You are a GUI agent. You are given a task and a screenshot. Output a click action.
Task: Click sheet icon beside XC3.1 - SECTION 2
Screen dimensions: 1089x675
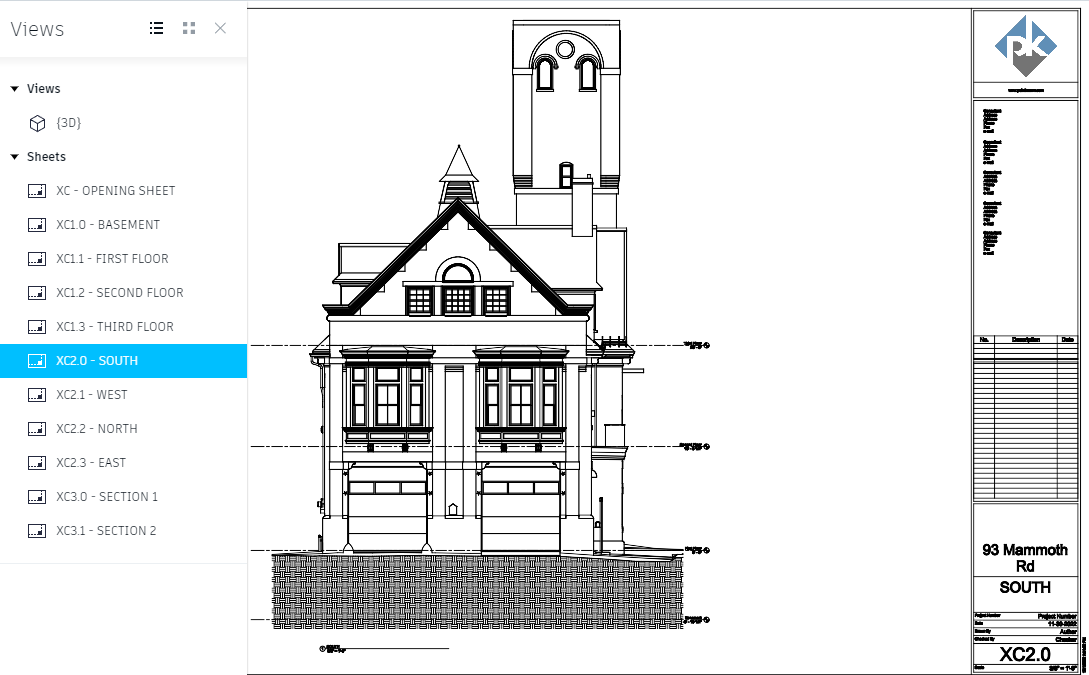37,531
